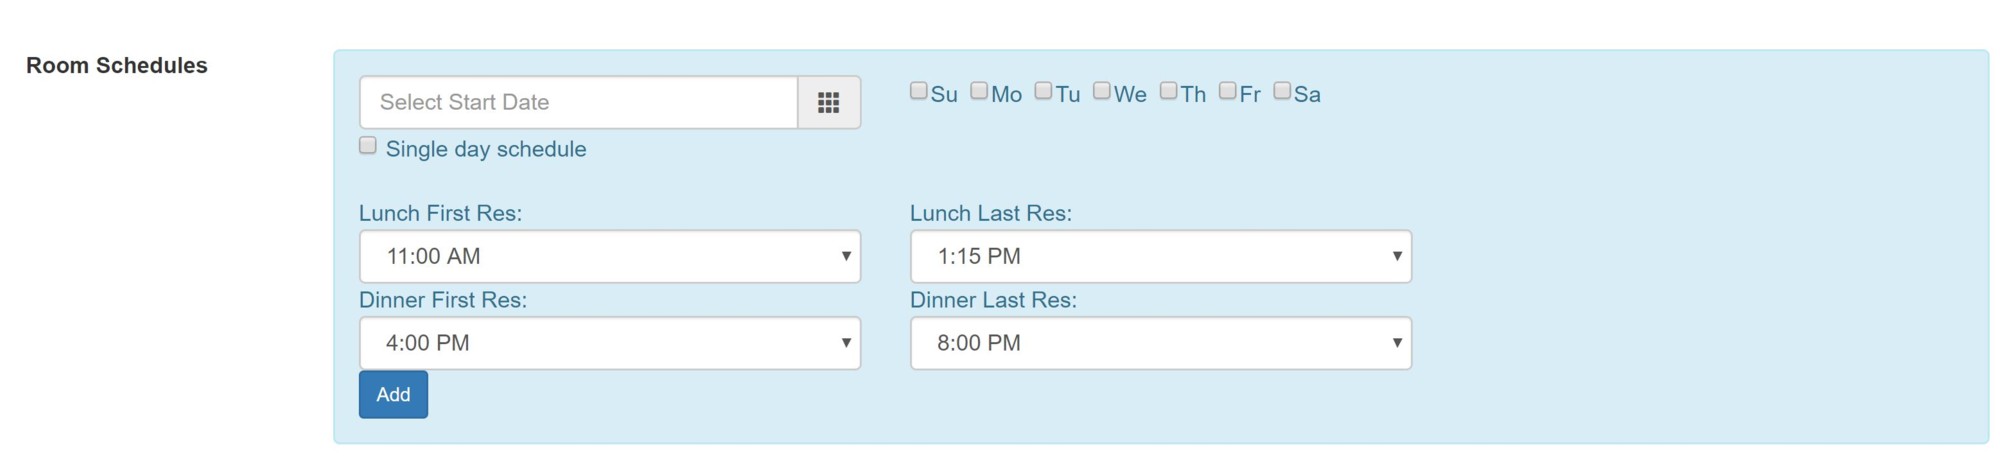The width and height of the screenshot is (2000, 474).
Task: Select the We day checkbox
Action: [1101, 91]
